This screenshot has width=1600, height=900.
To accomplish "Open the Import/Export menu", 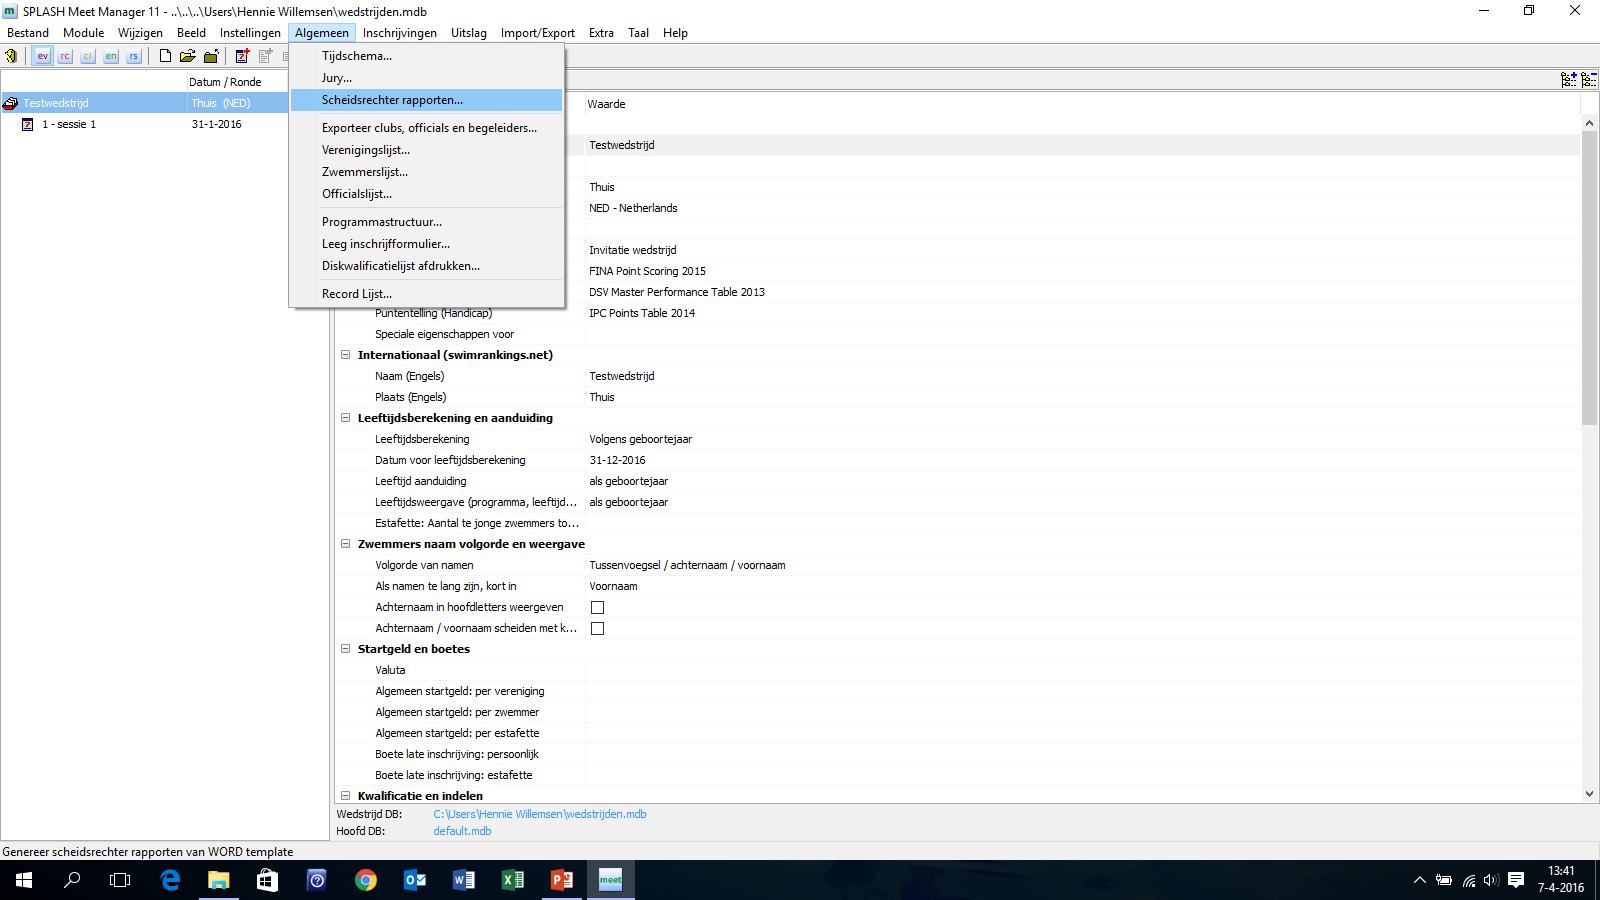I will click(x=538, y=33).
